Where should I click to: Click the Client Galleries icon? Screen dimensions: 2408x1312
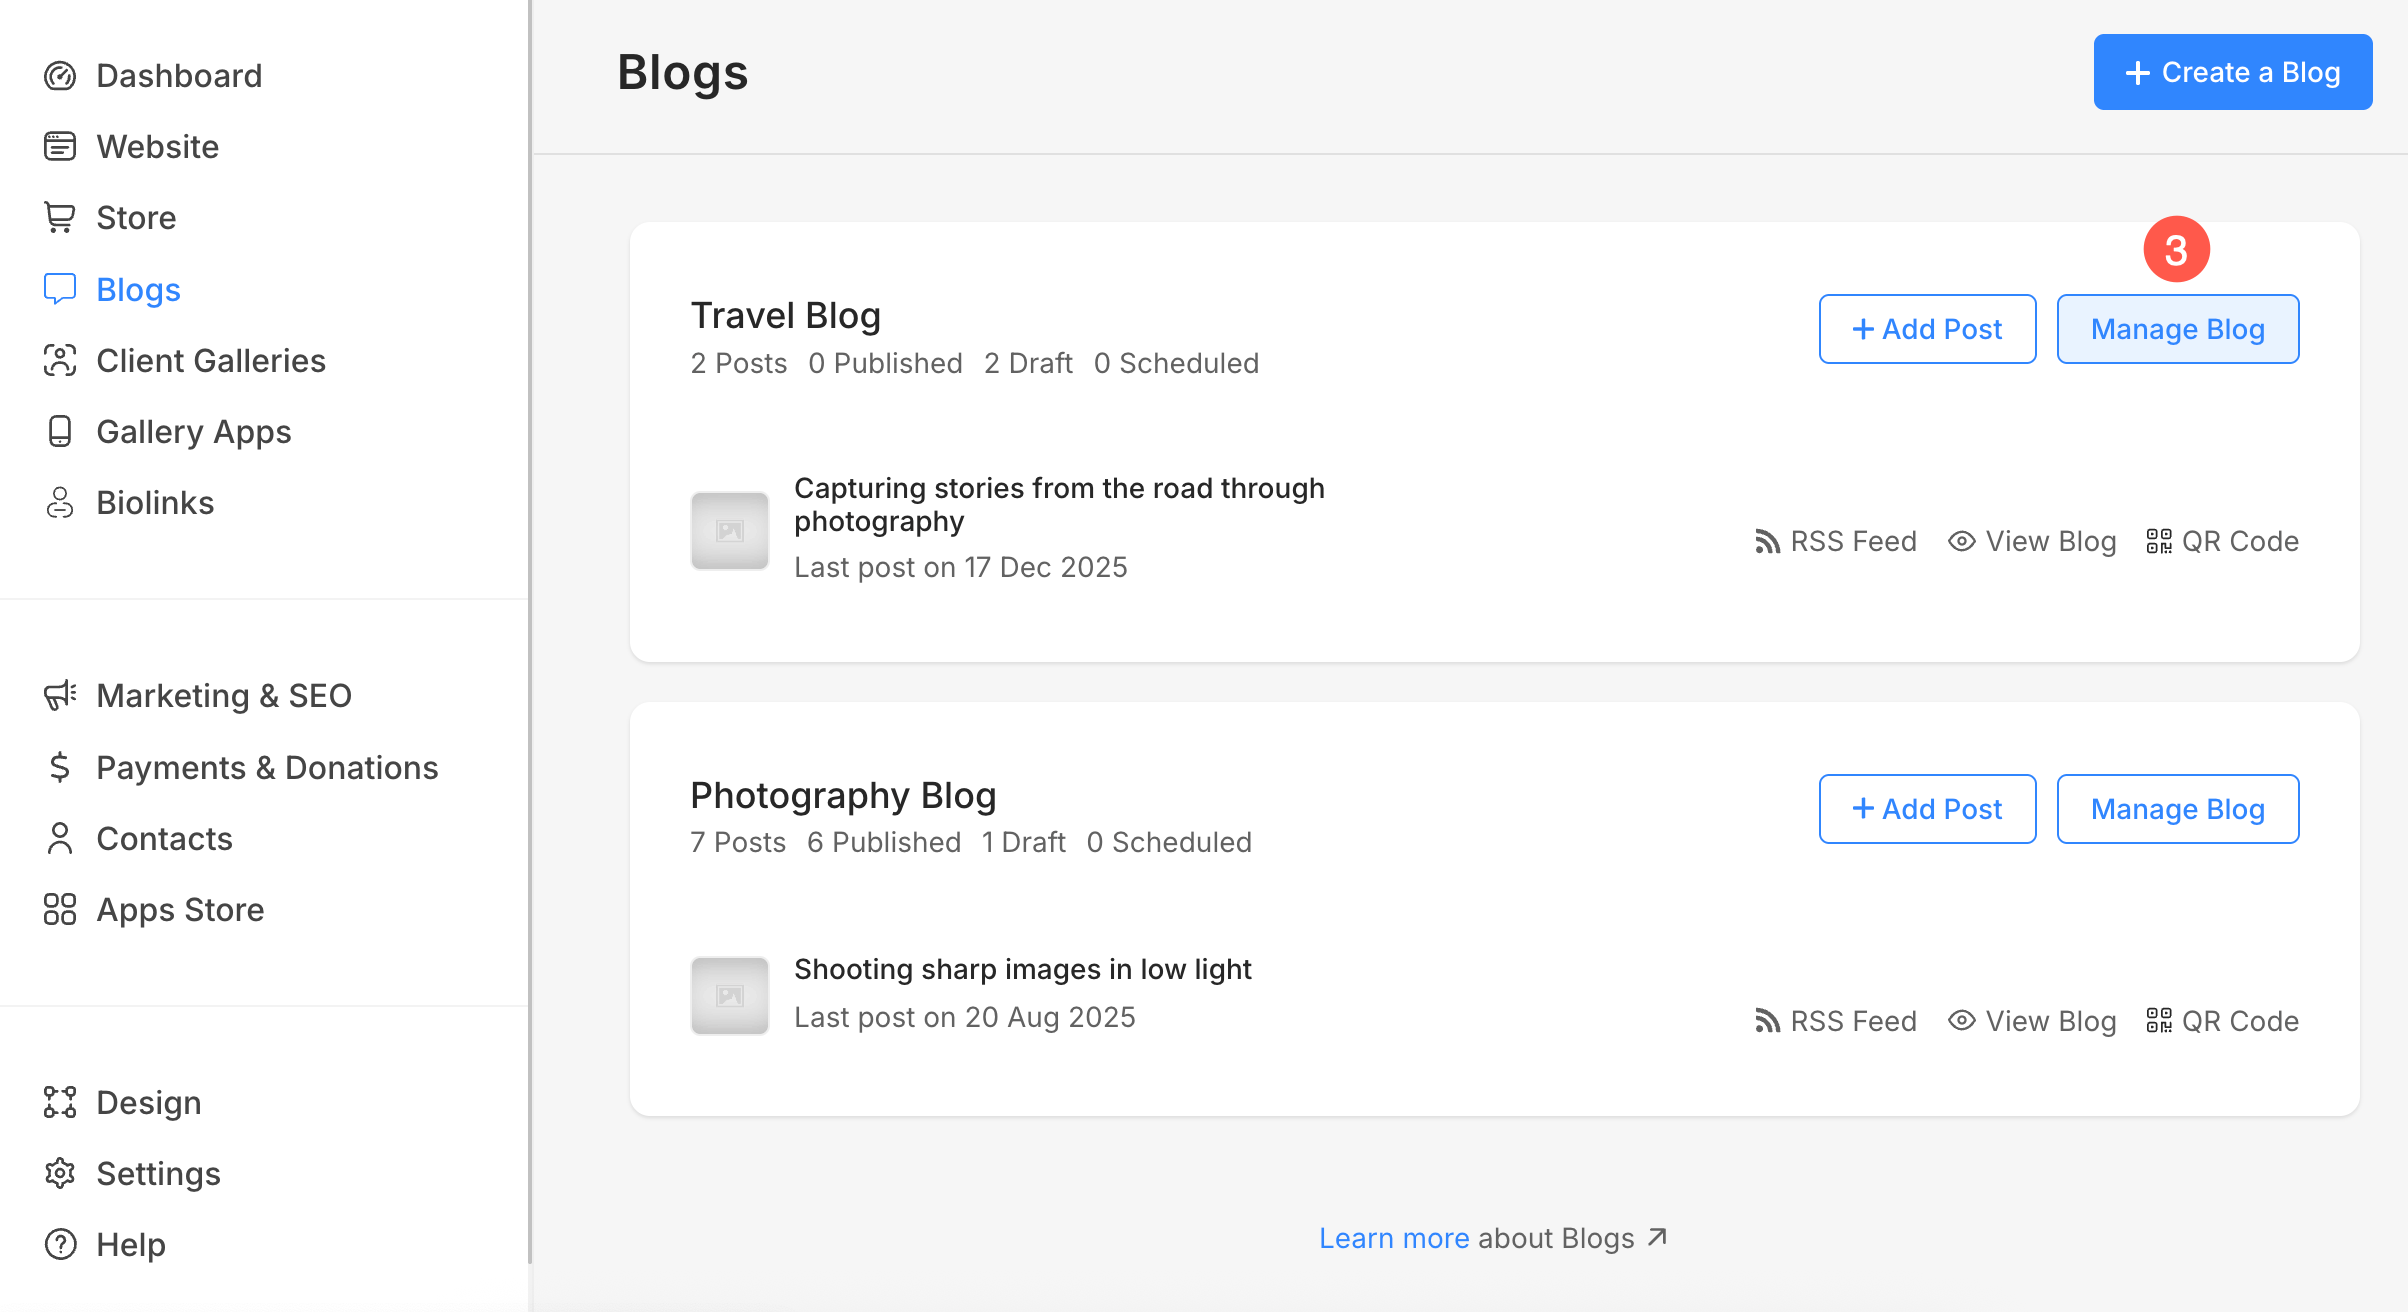pyautogui.click(x=60, y=361)
